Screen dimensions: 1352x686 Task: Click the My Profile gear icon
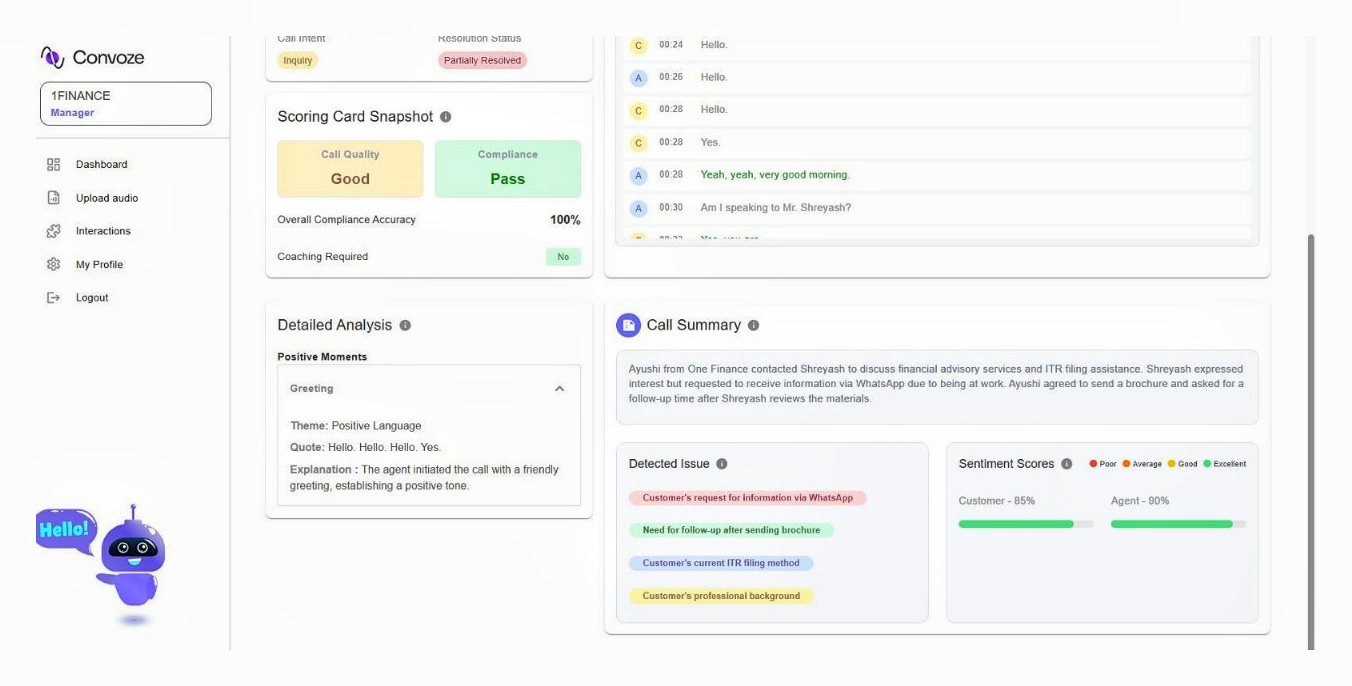(54, 264)
